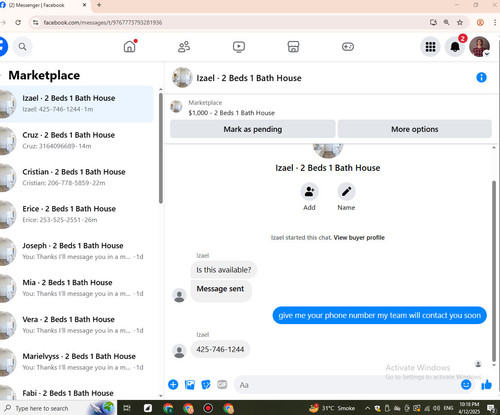Screen dimensions: 500x415
Task: Open the Erice conversation in the list
Action: (x=77, y=214)
